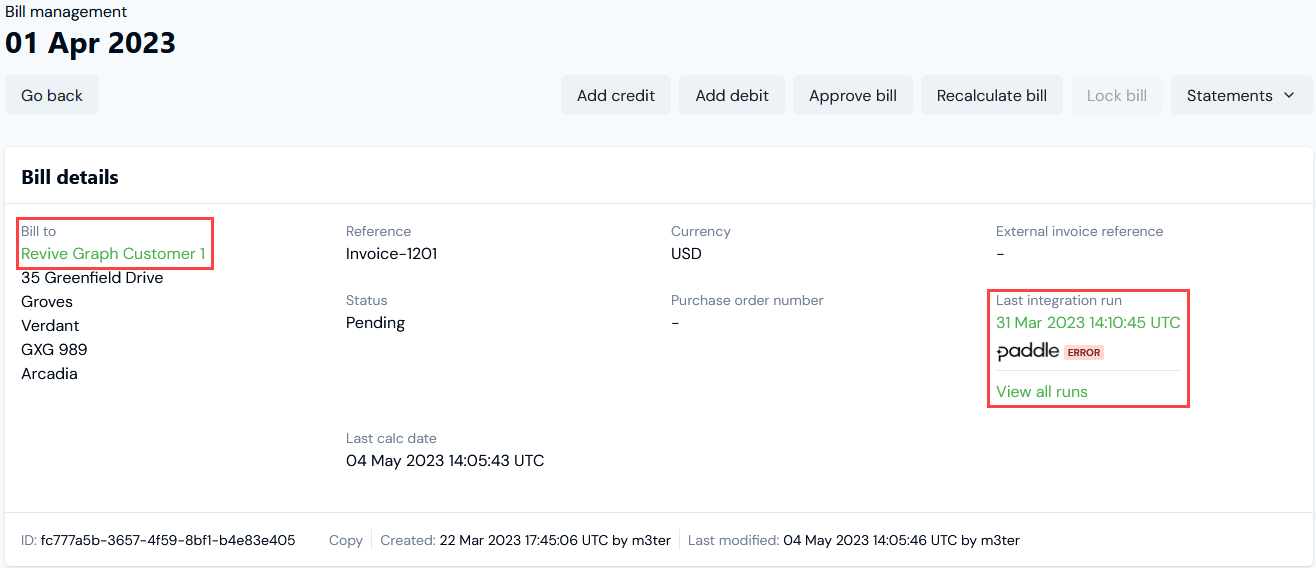The width and height of the screenshot is (1316, 568).
Task: Open the 31 Mar 2023 integration run link
Action: click(1088, 322)
